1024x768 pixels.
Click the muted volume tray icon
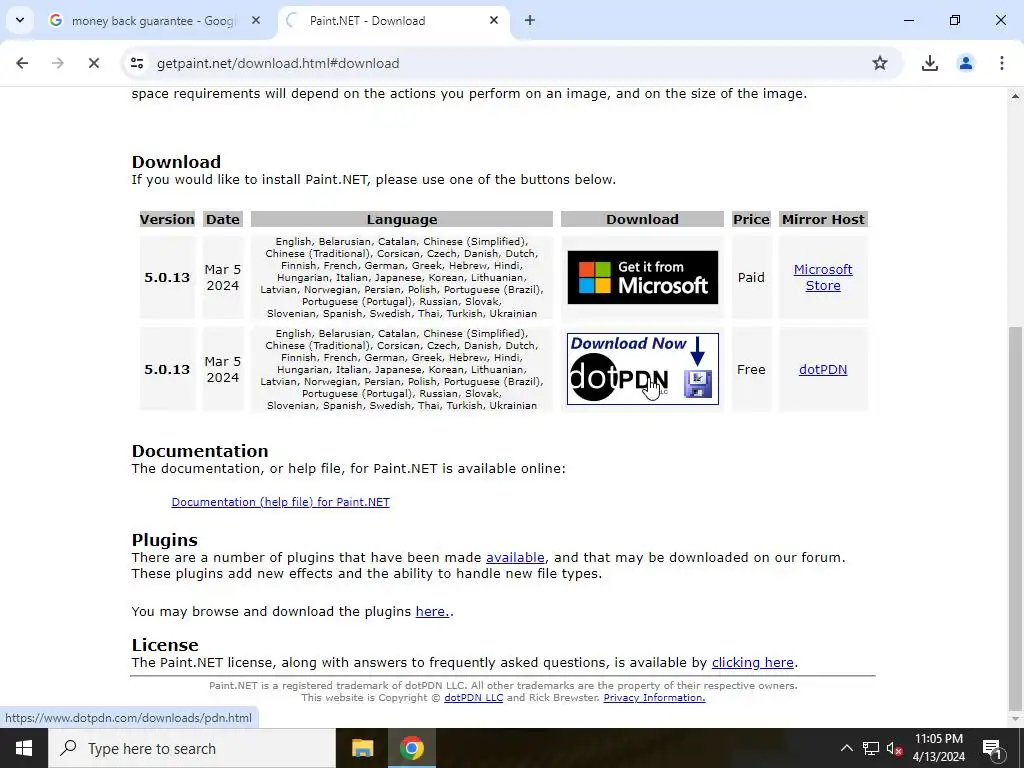(x=895, y=748)
